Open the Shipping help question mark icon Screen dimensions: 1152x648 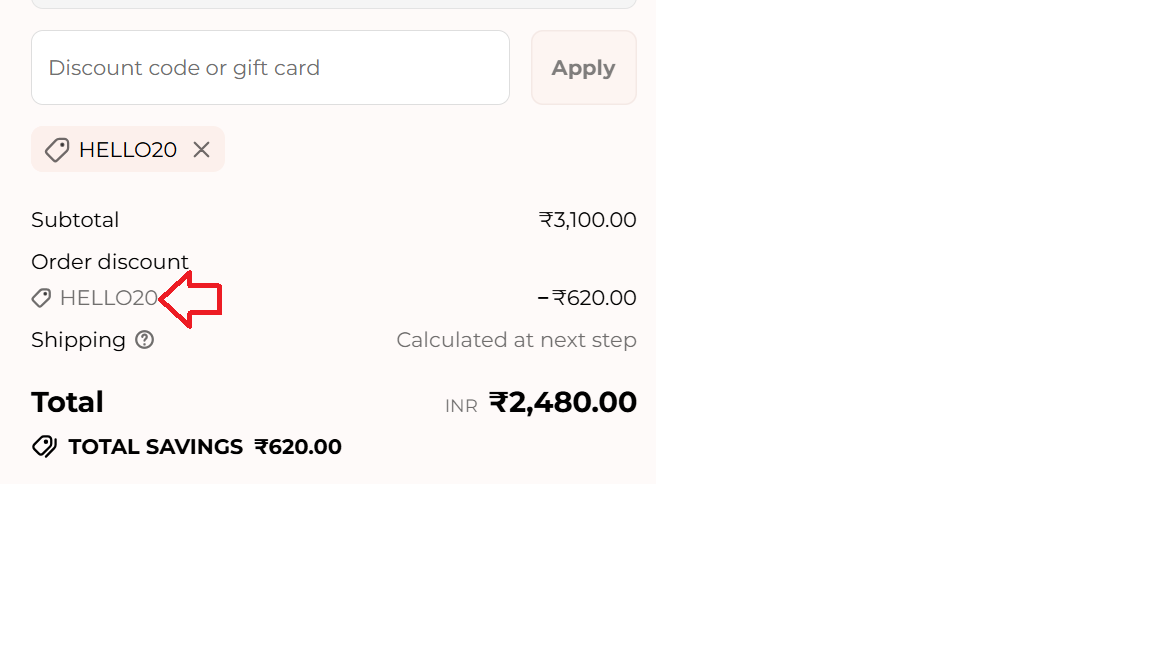pyautogui.click(x=145, y=340)
